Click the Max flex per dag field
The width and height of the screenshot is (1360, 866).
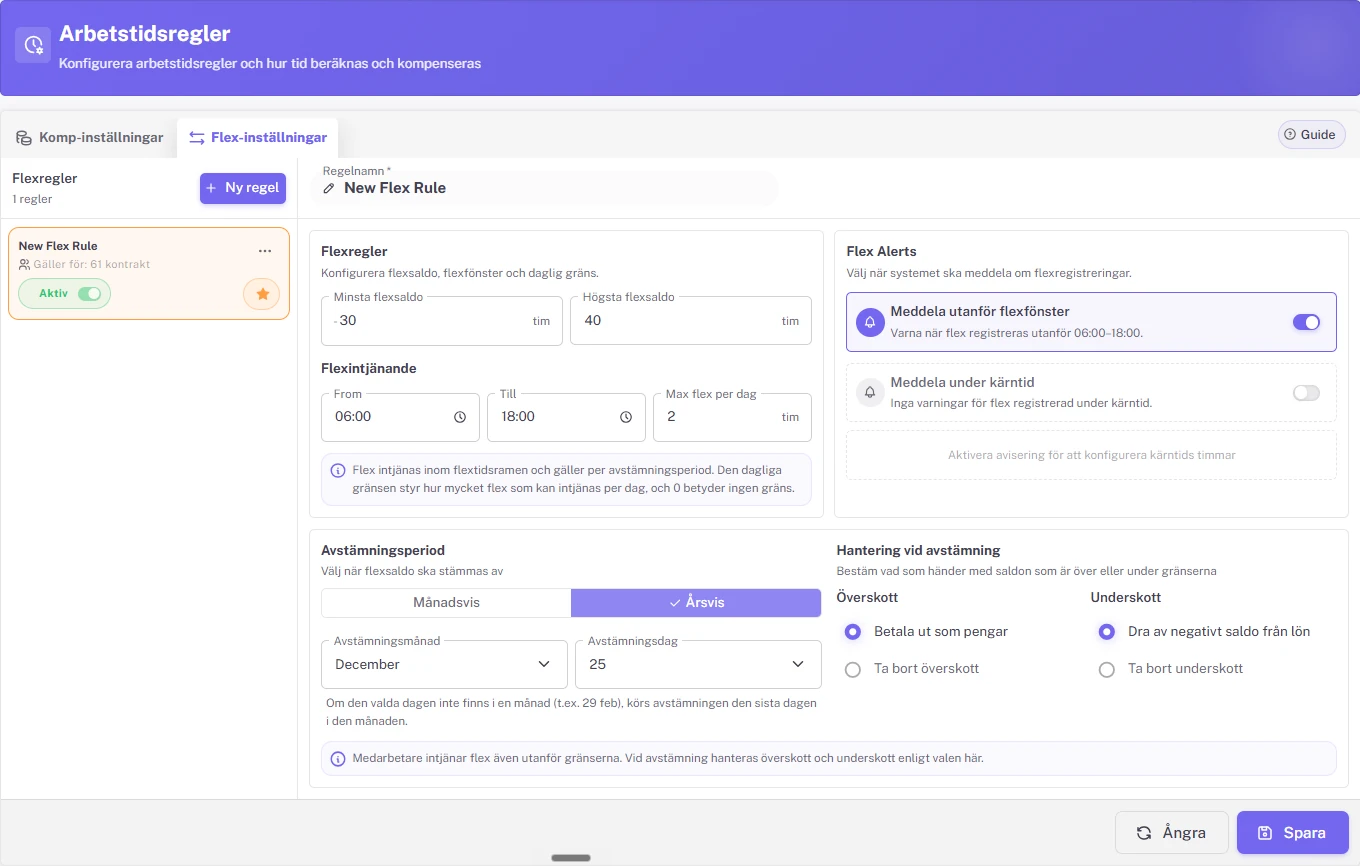(732, 417)
